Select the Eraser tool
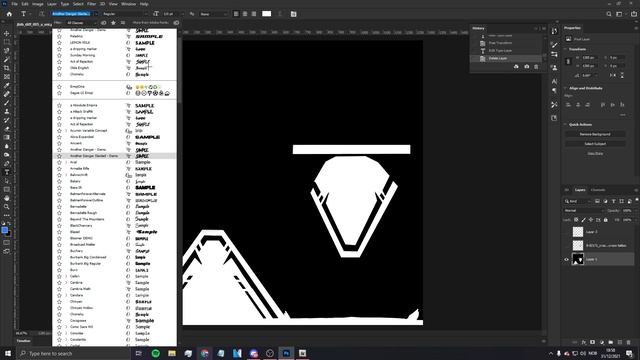Viewport: 640px width, 360px height. [x=7, y=129]
